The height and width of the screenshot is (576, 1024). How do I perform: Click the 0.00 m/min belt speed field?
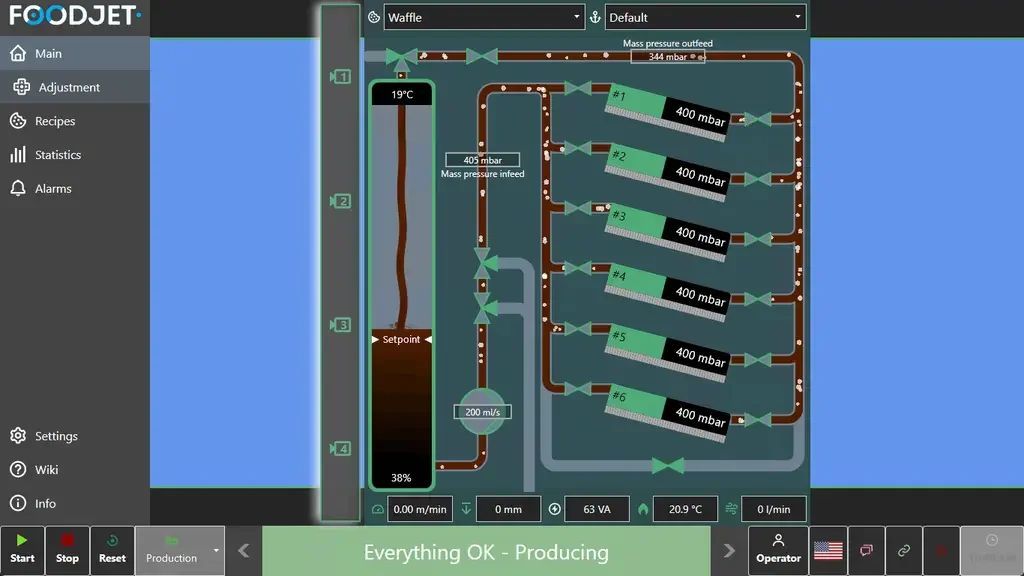(420, 509)
